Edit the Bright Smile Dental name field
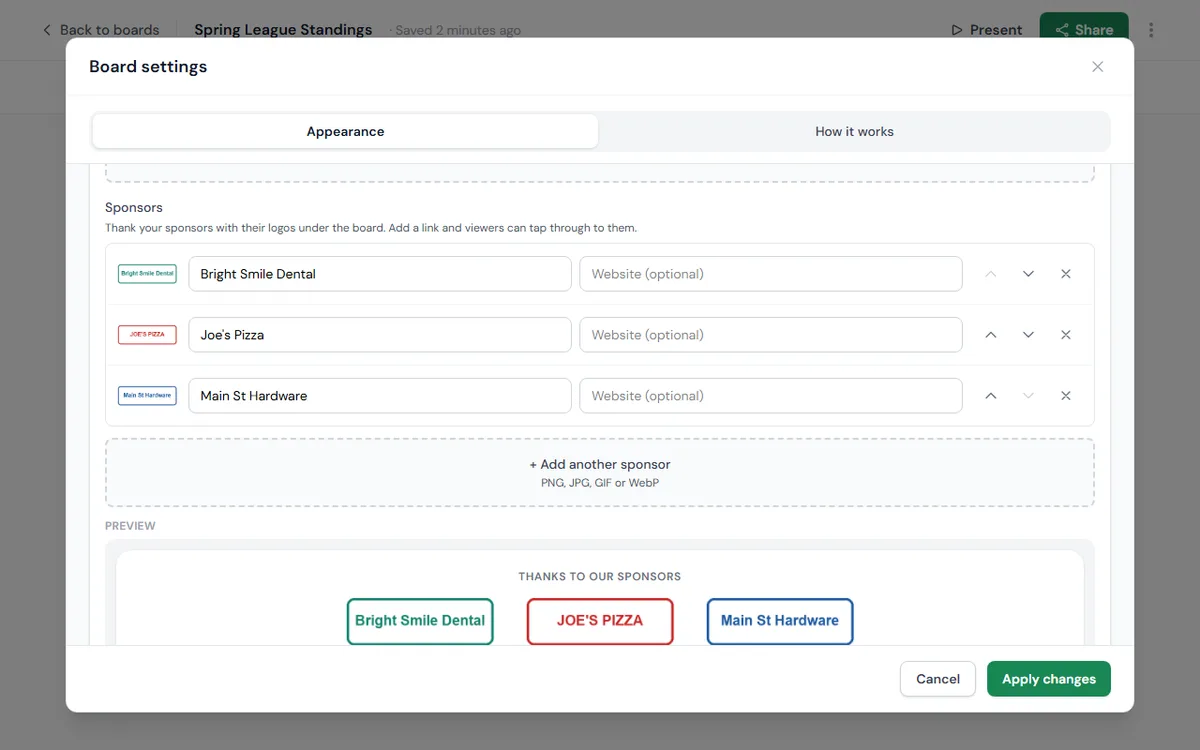 (x=380, y=274)
